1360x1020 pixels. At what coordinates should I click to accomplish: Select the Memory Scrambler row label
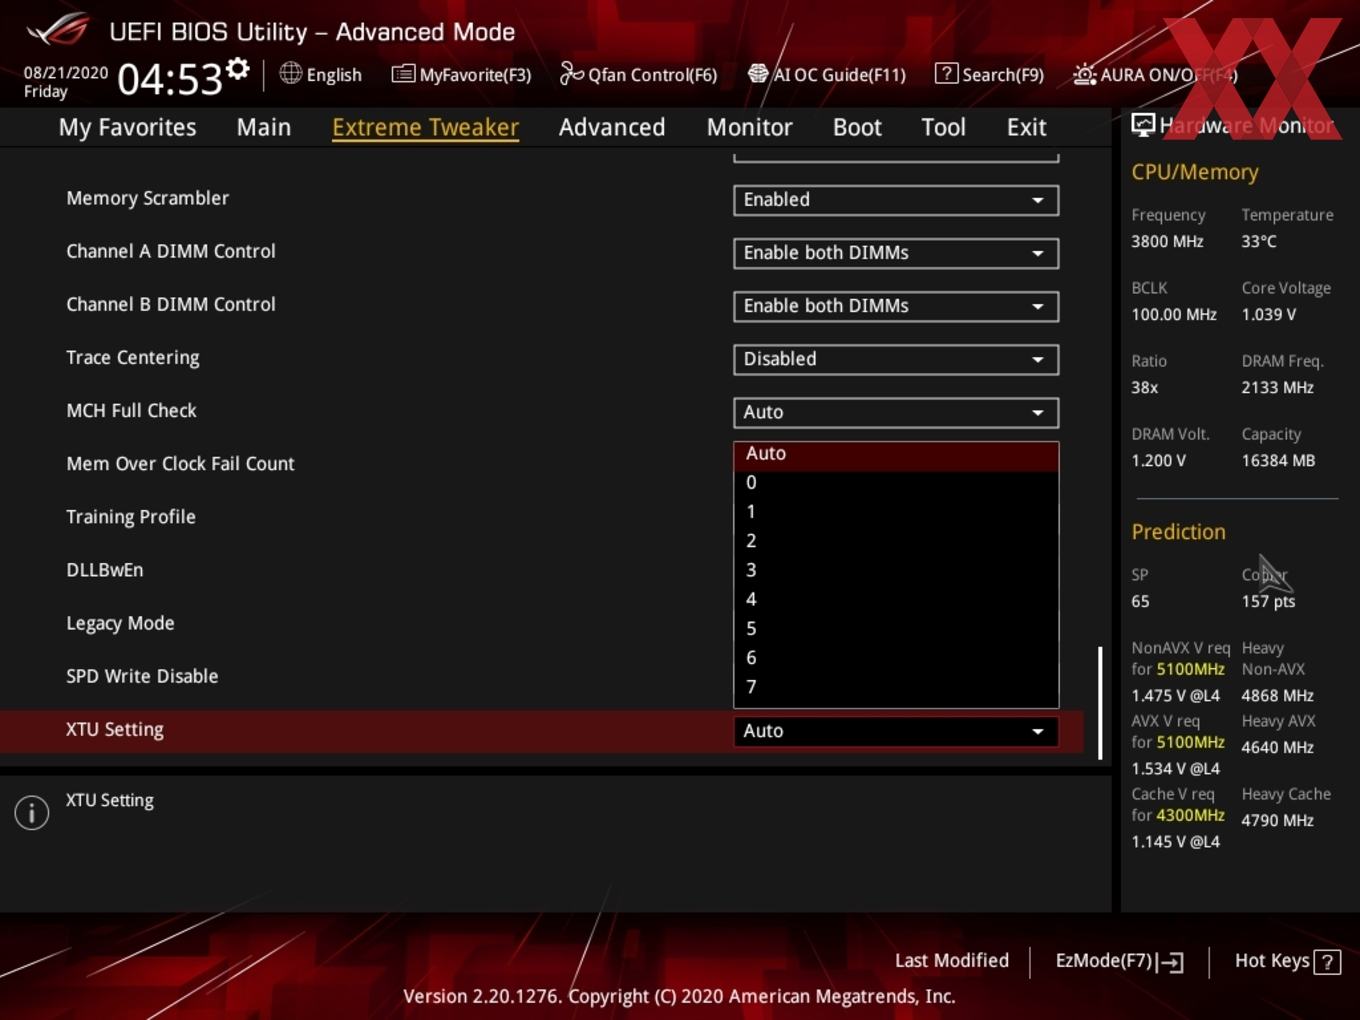(x=147, y=198)
